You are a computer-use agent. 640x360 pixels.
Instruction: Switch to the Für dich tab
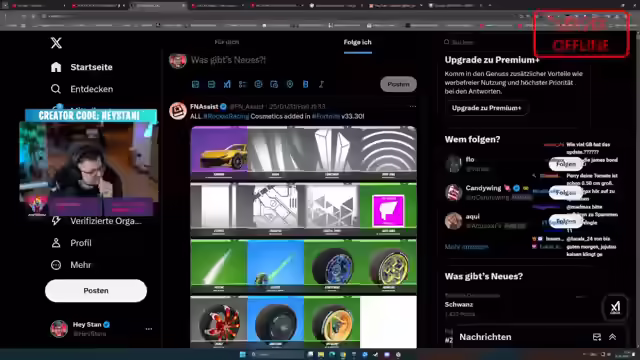coord(227,42)
